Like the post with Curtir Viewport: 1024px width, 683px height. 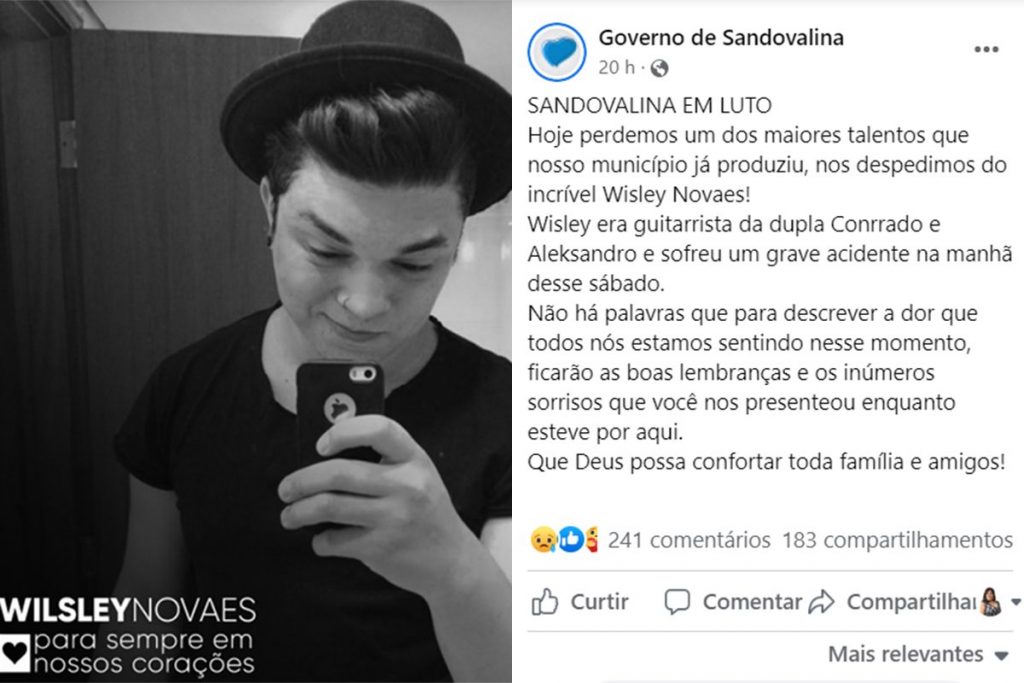[580, 601]
